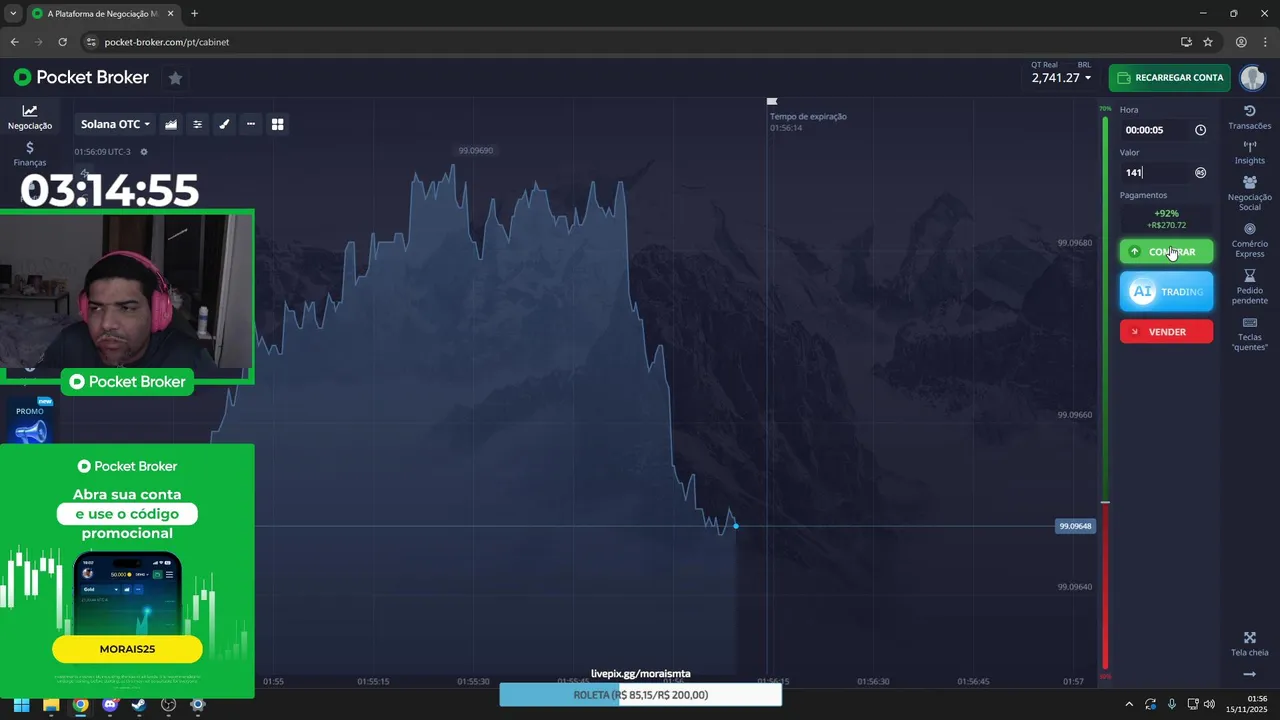Show hidden system tray icons
This screenshot has height=720, width=1280.
pos(1129,704)
